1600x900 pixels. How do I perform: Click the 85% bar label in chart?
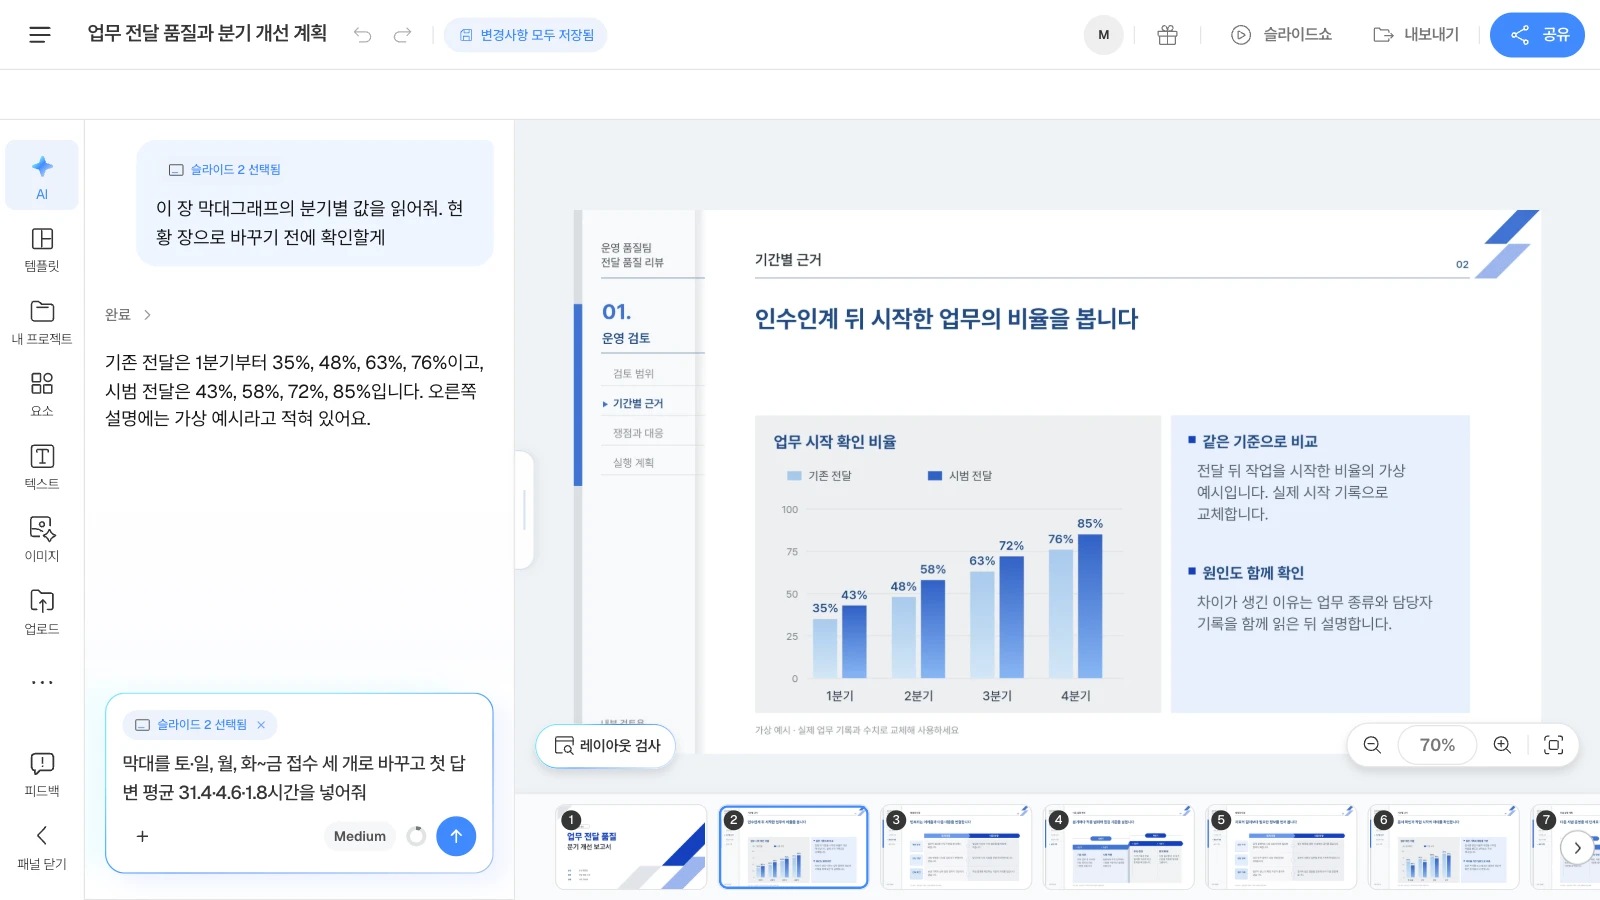coord(1090,523)
